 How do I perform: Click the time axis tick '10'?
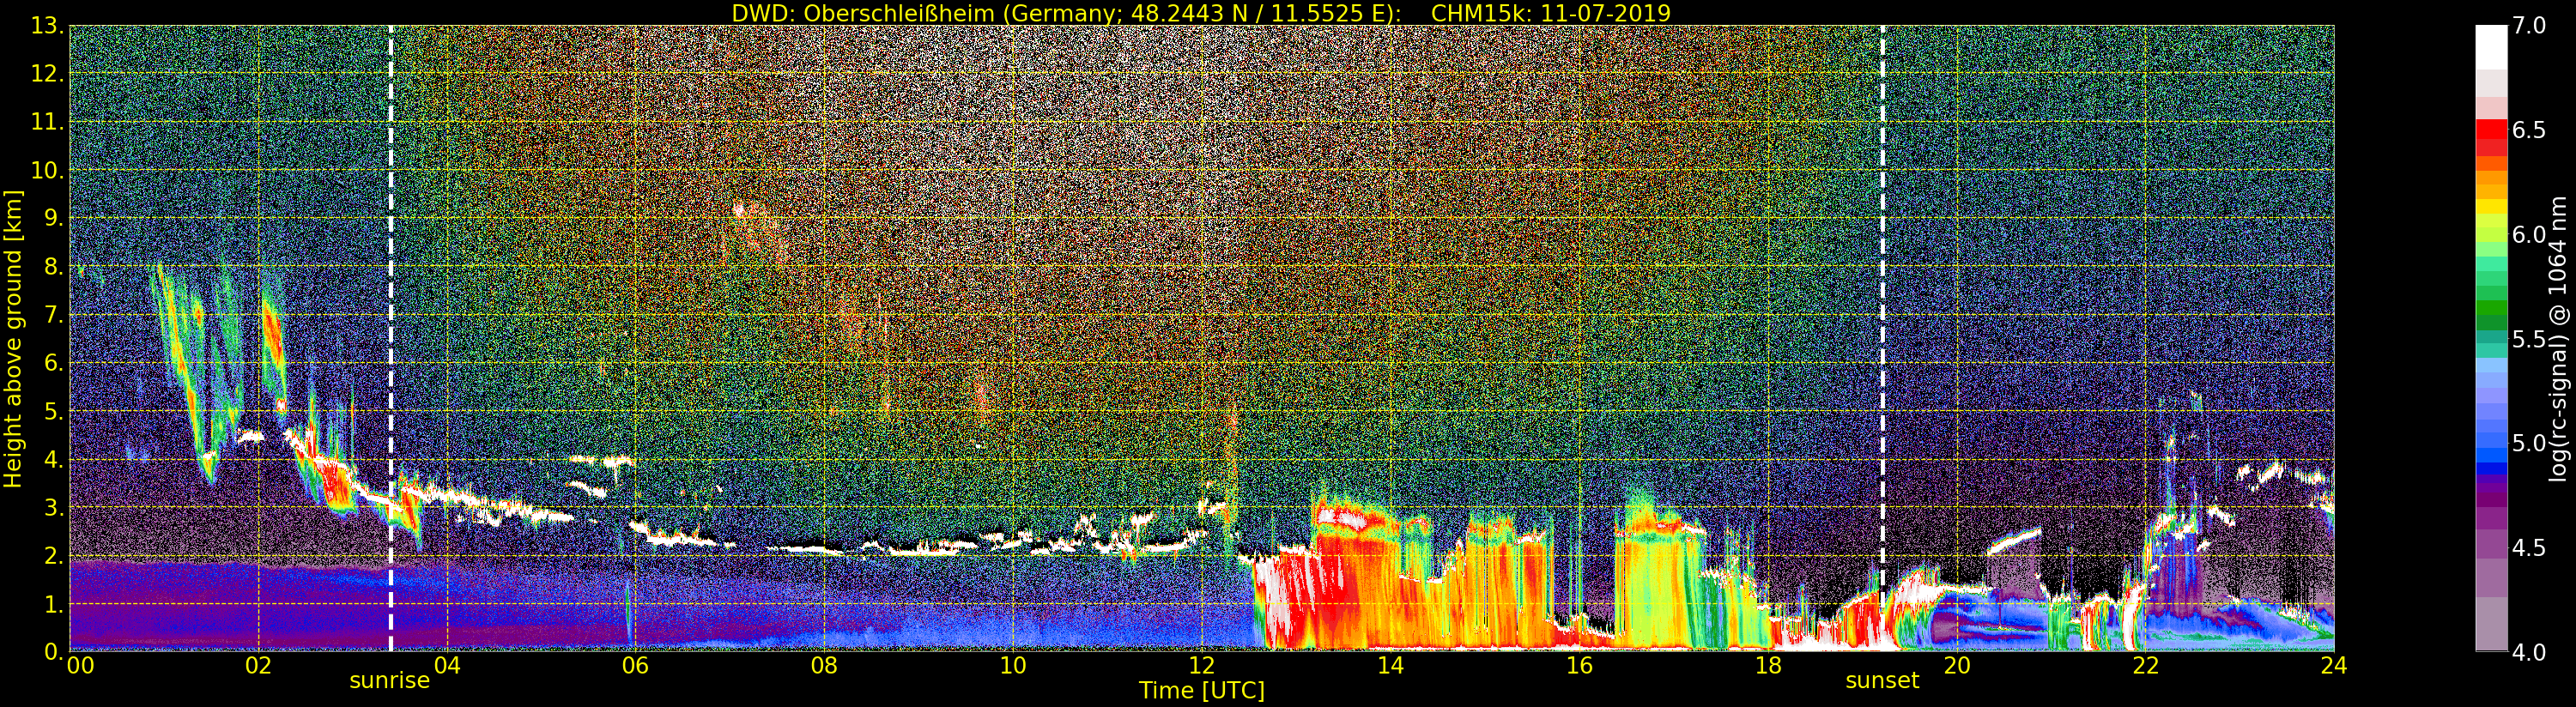click(1013, 666)
